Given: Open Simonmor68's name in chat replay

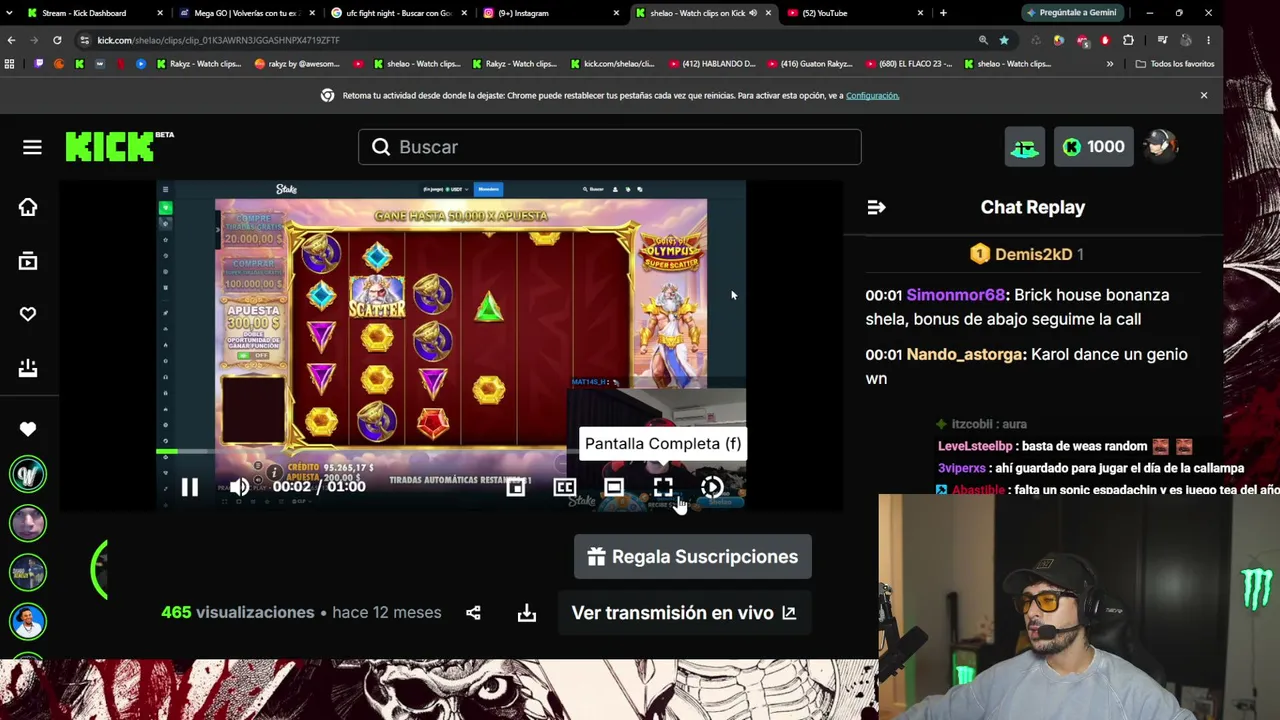Looking at the screenshot, I should 955,295.
